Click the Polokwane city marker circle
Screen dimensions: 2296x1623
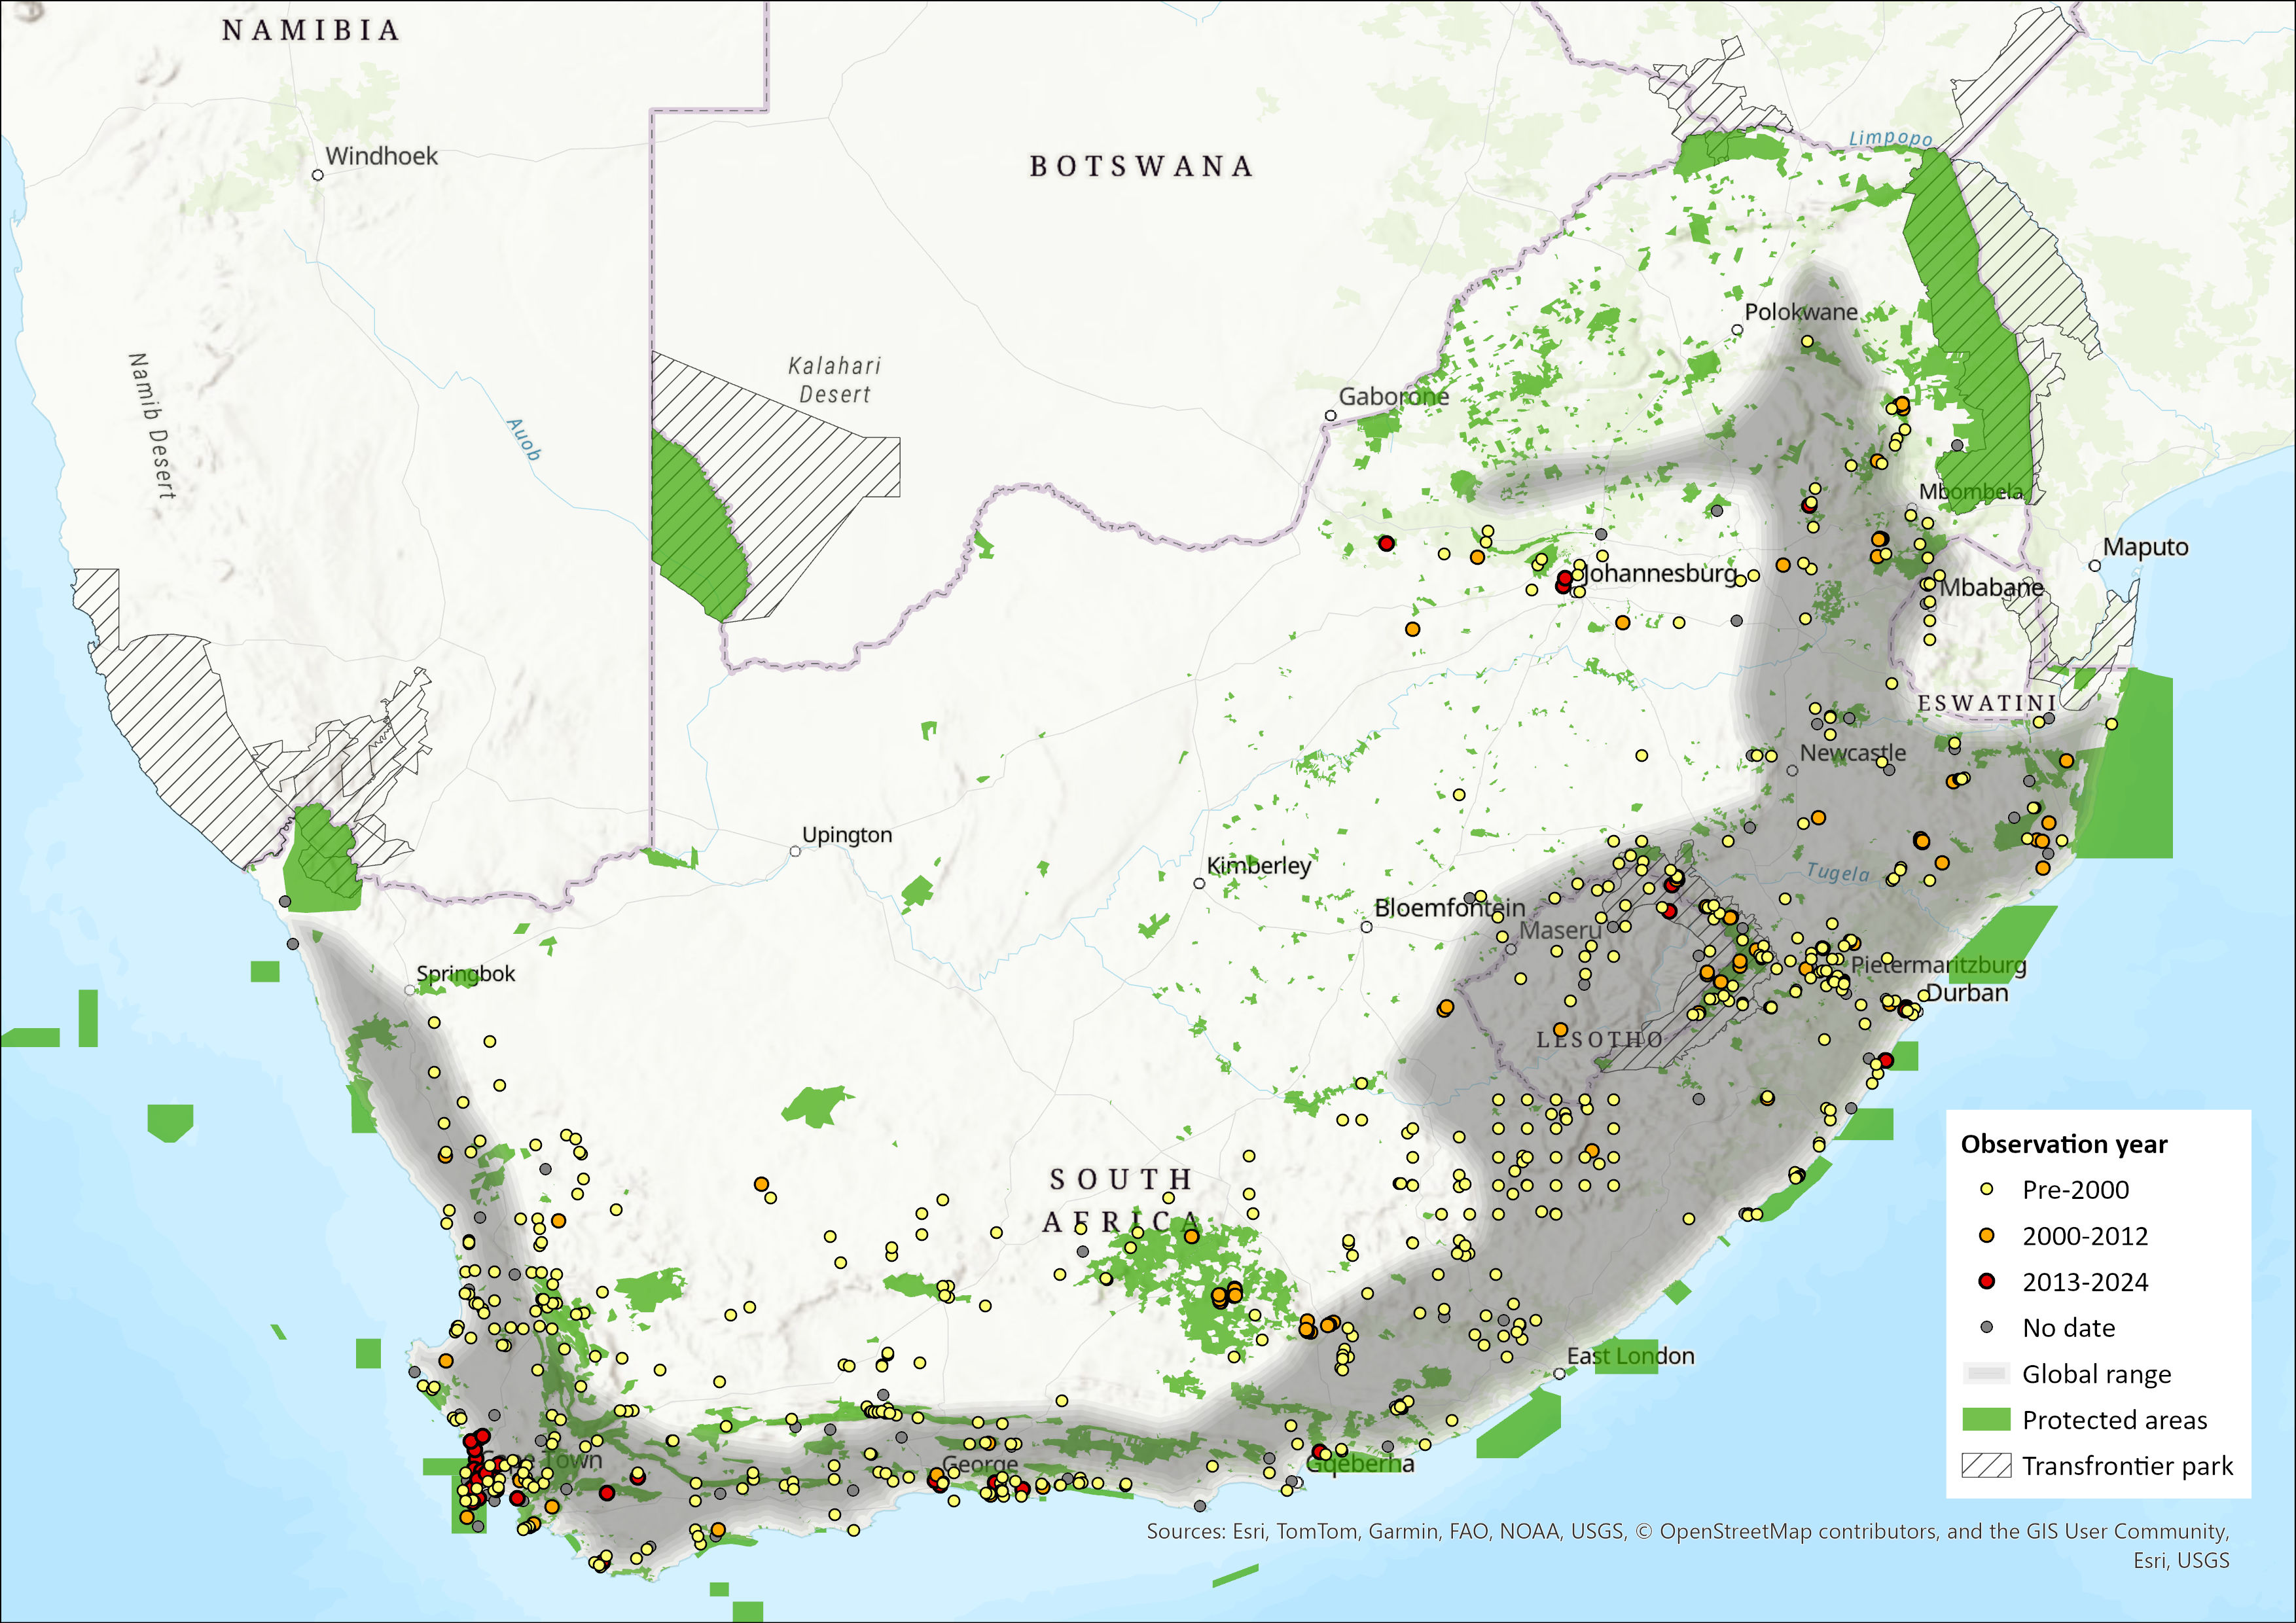coord(1738,330)
